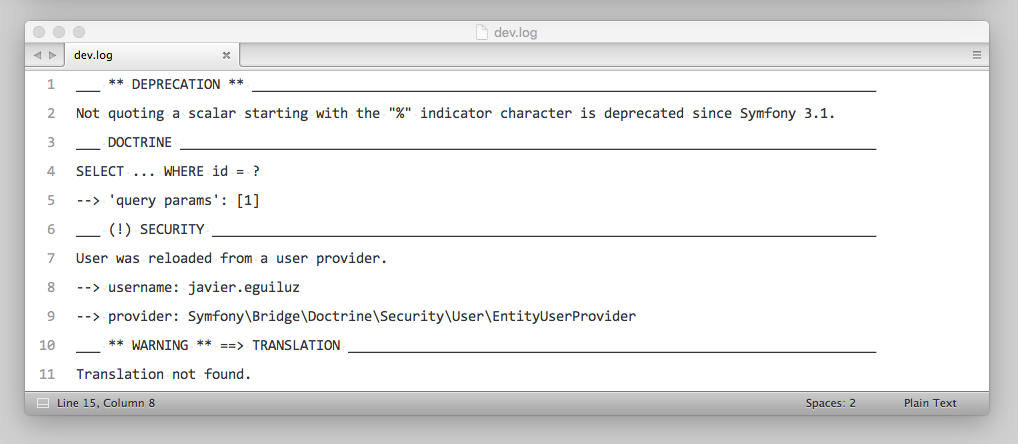Open the Plain Text syntax selector

(x=930, y=403)
